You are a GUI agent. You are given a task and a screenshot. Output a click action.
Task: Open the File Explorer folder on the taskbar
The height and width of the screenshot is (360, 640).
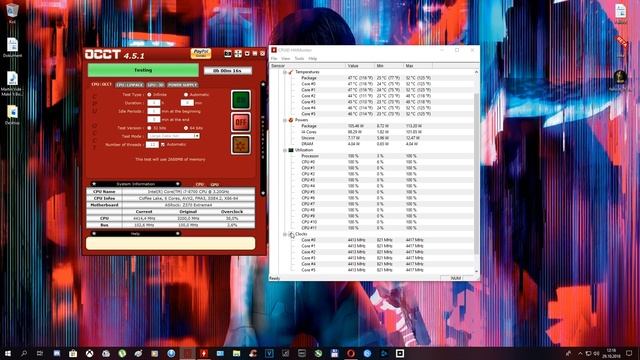click(x=236, y=353)
